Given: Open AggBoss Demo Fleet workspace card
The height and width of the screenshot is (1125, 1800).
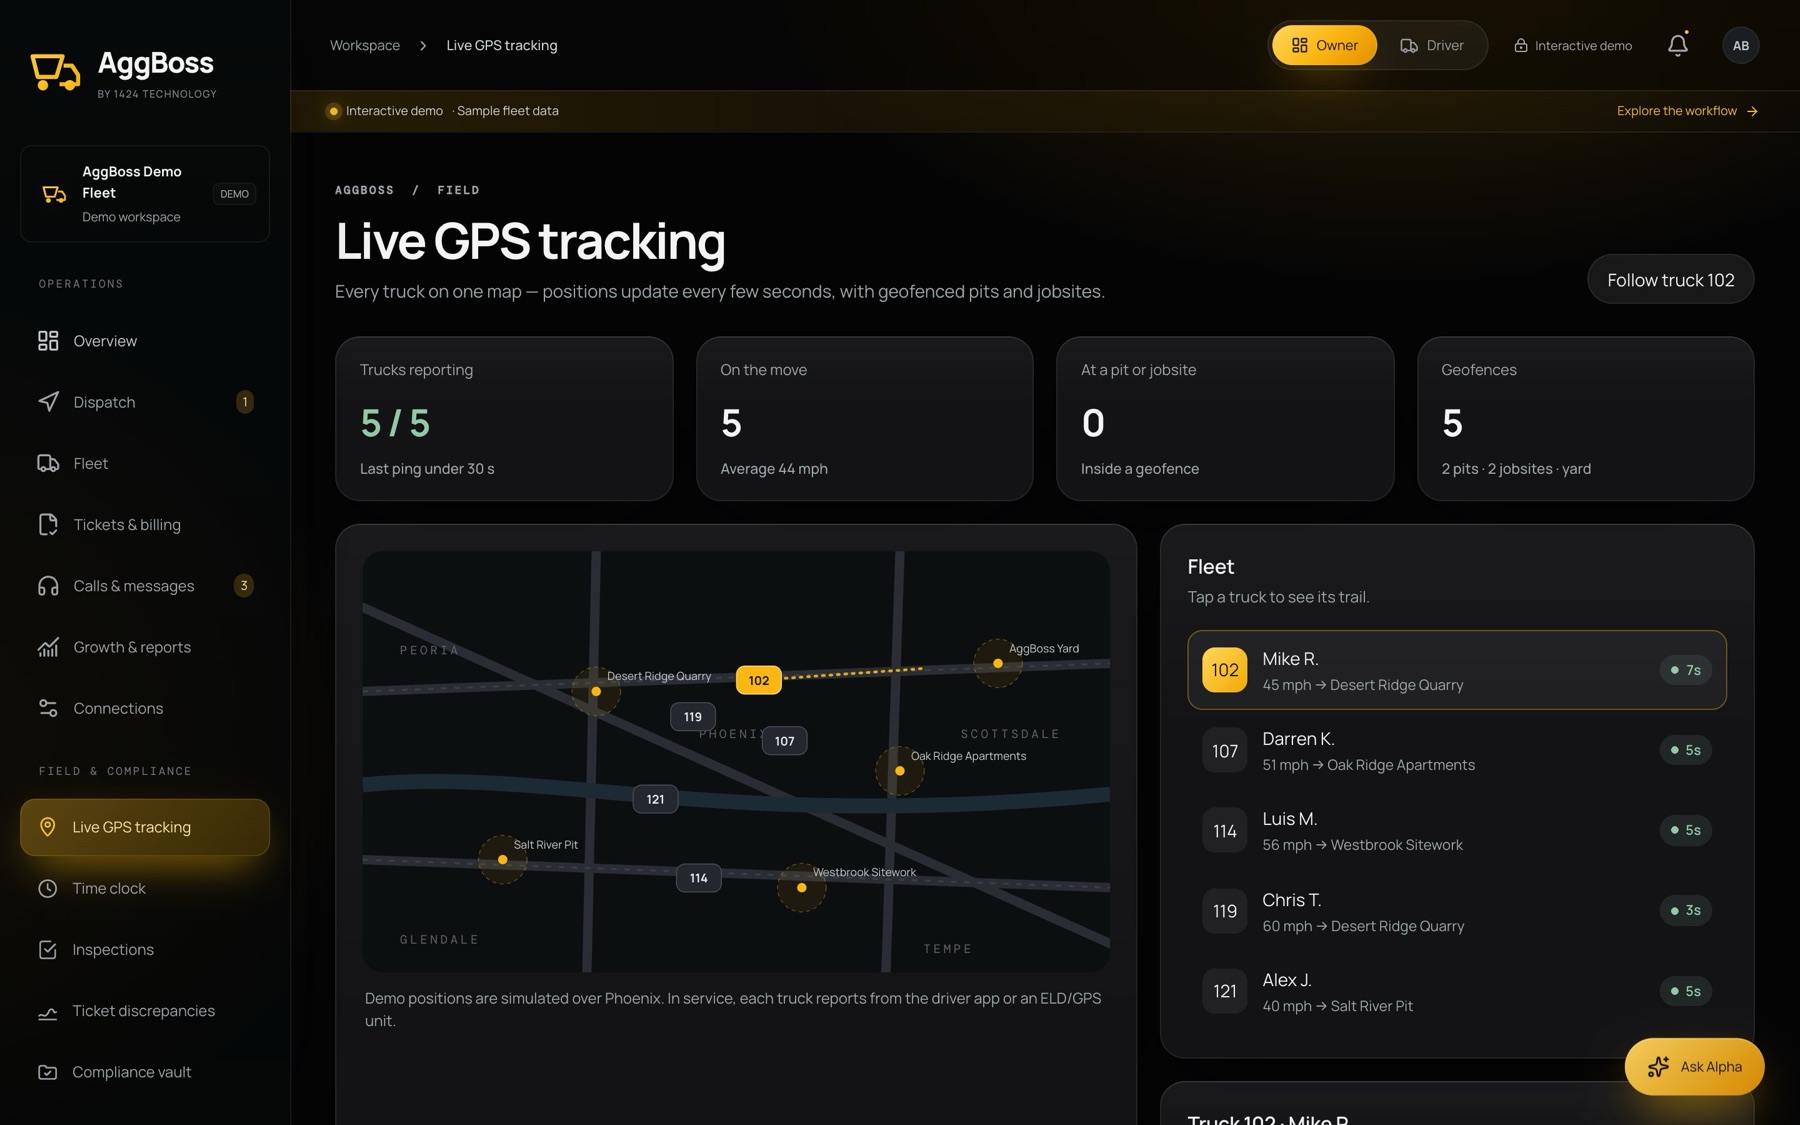Looking at the screenshot, I should 145,194.
